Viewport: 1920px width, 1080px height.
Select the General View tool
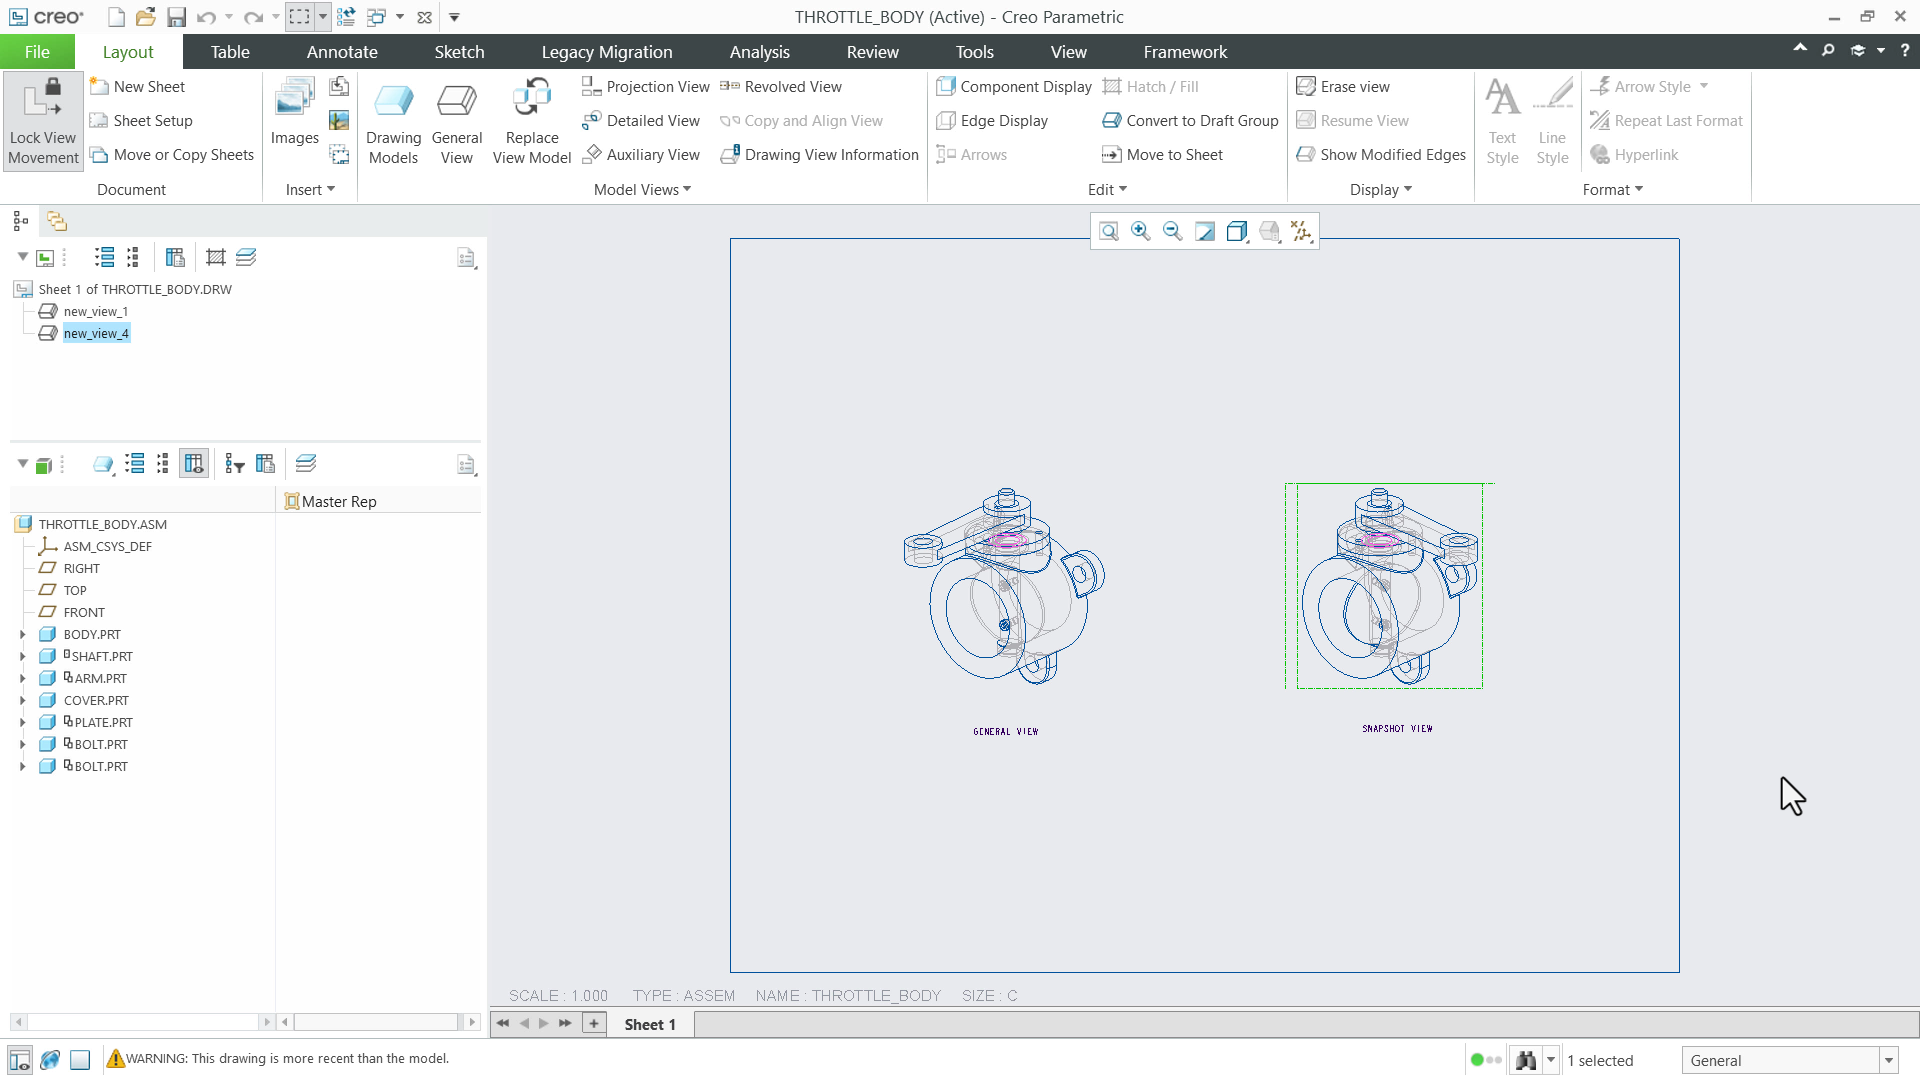click(x=457, y=120)
